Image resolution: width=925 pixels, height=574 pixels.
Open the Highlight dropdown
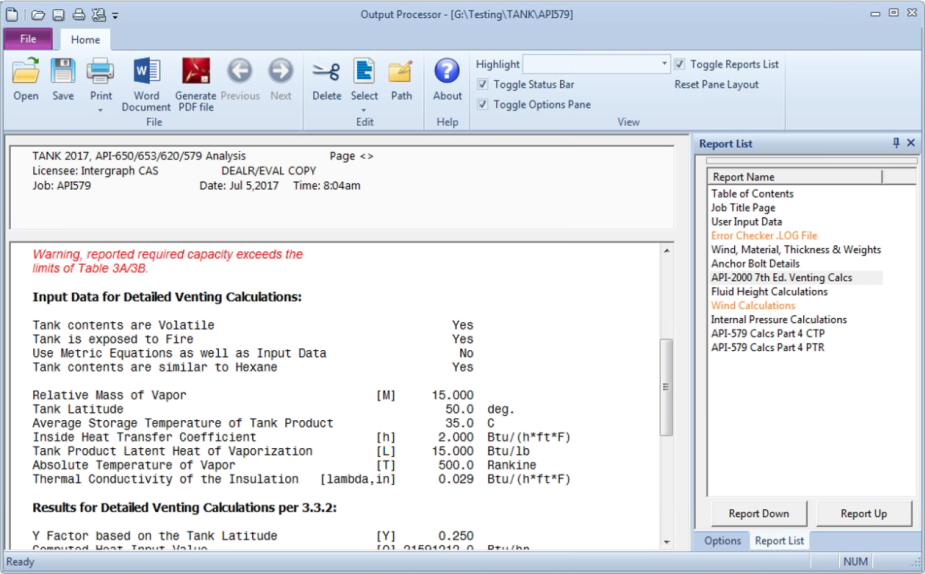664,63
